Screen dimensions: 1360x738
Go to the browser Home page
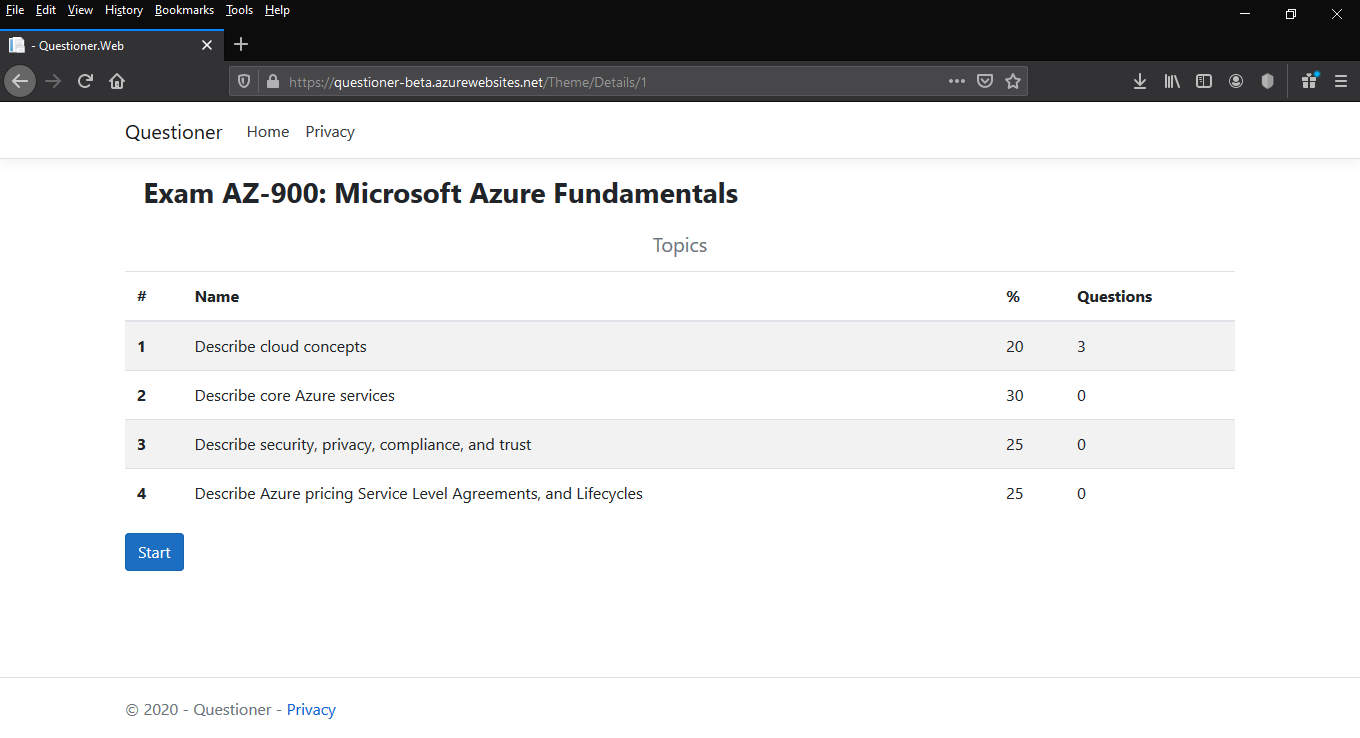coord(117,81)
